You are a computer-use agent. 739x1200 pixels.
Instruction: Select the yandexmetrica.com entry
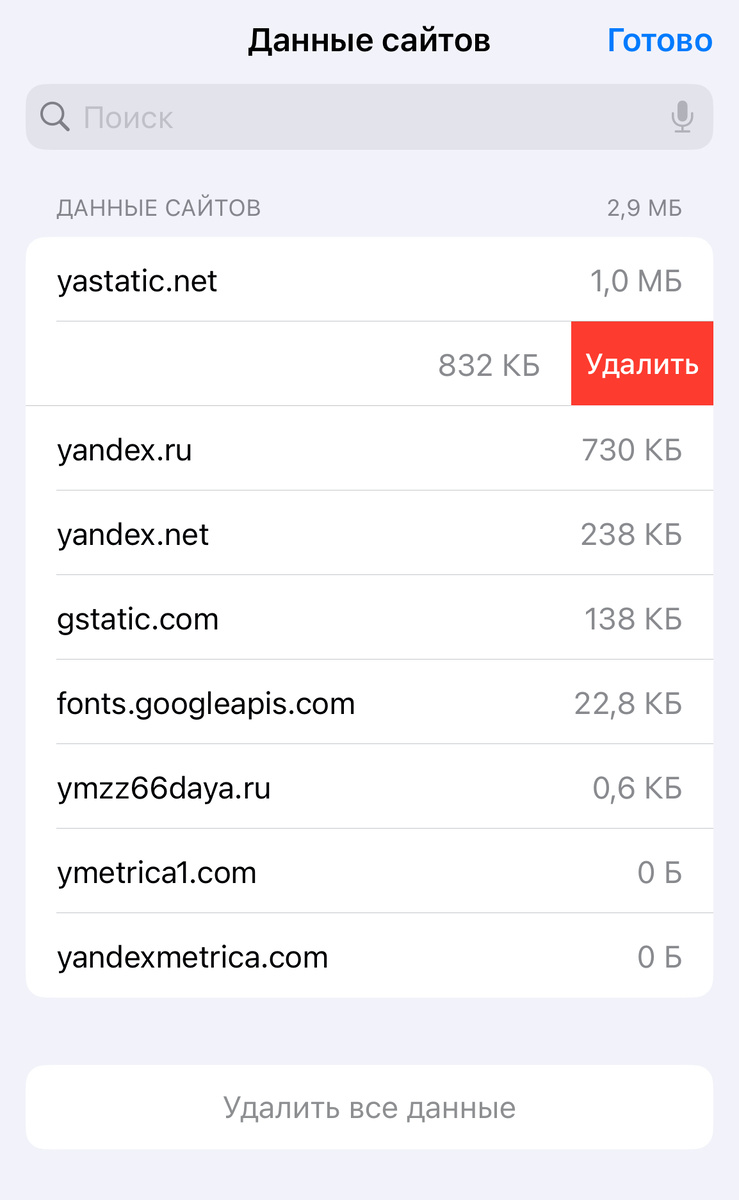click(369, 956)
